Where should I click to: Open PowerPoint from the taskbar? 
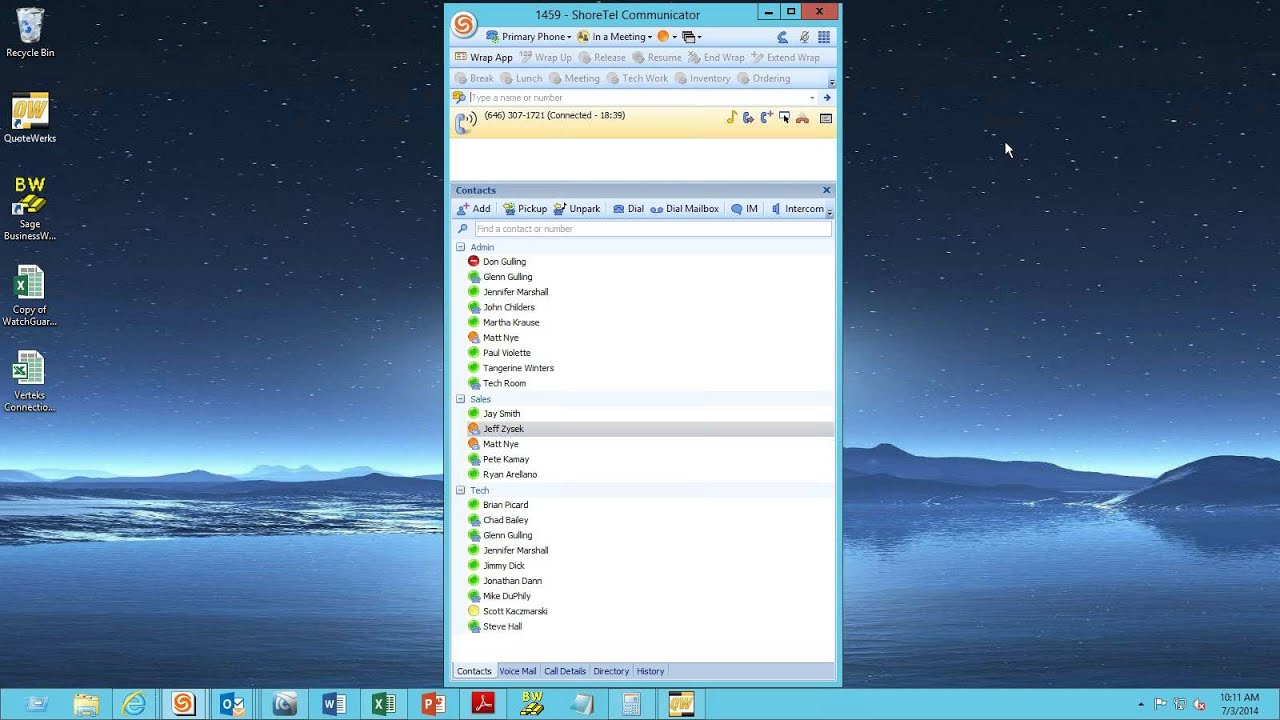coord(433,704)
